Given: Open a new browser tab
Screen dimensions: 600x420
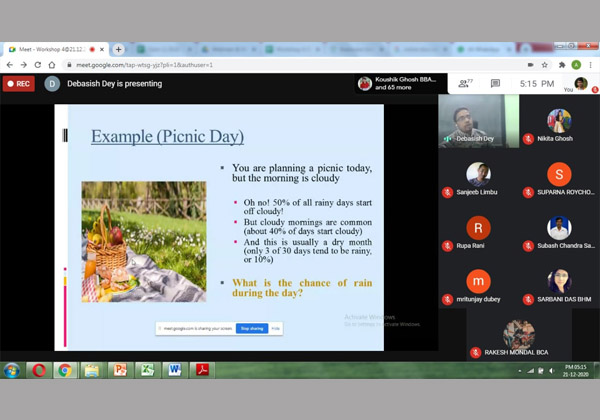Looking at the screenshot, I should point(118,48).
